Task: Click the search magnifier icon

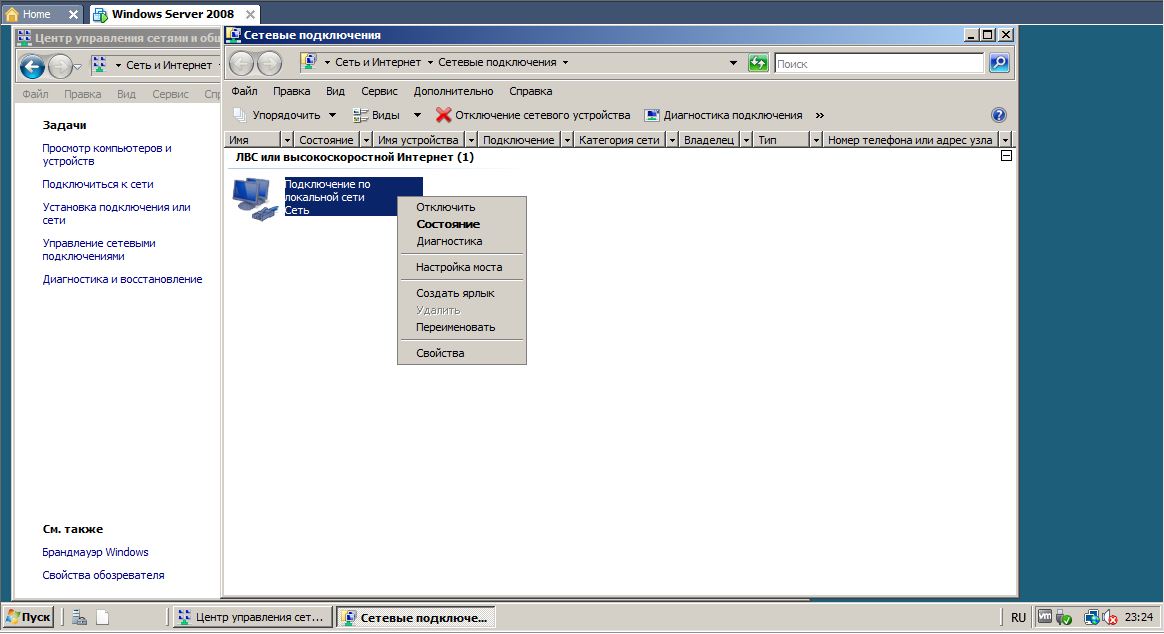Action: (999, 63)
